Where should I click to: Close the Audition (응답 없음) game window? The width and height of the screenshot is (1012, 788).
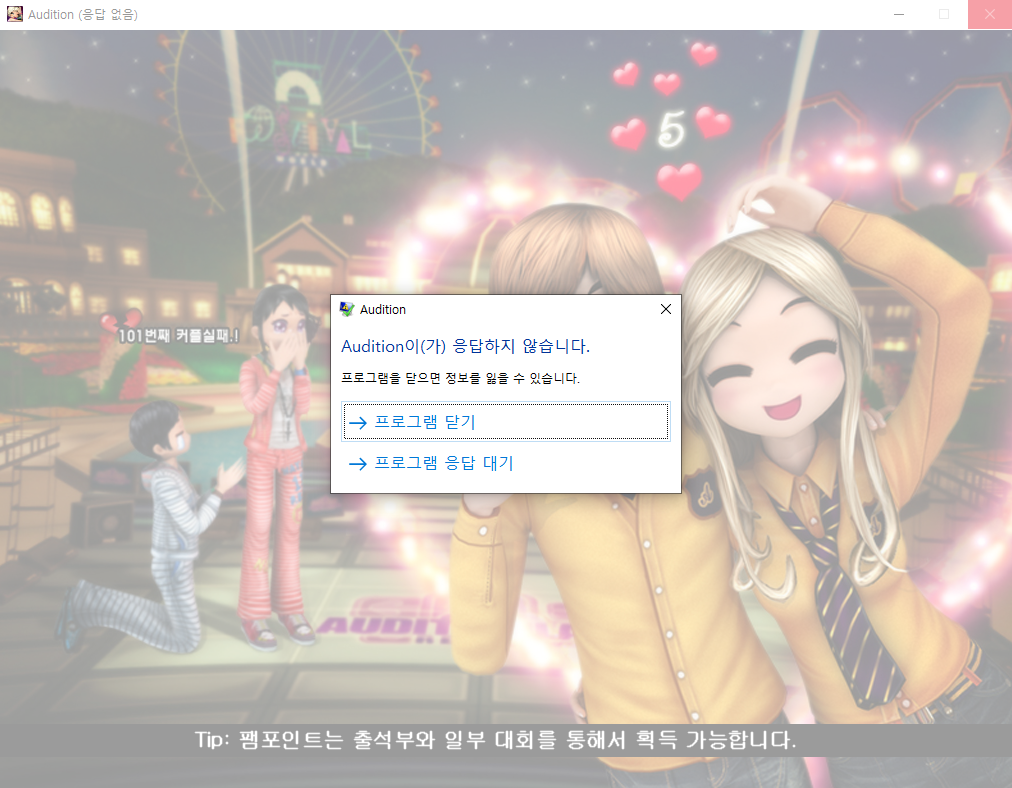pos(989,14)
